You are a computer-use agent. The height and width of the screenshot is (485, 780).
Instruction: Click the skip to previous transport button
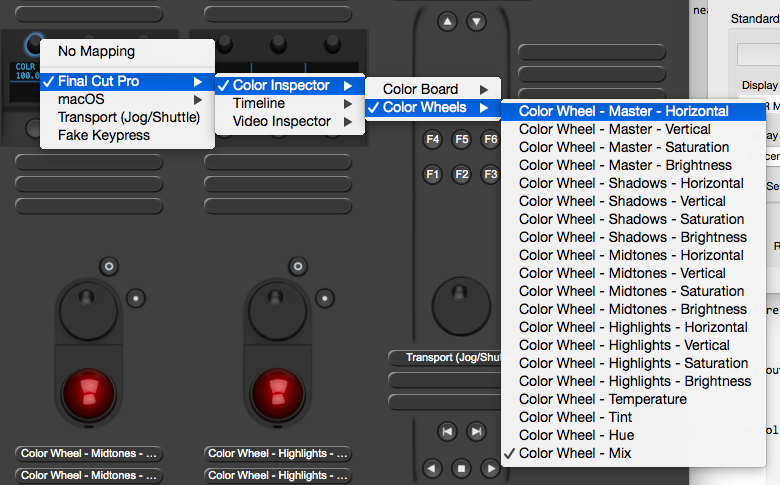[447, 431]
